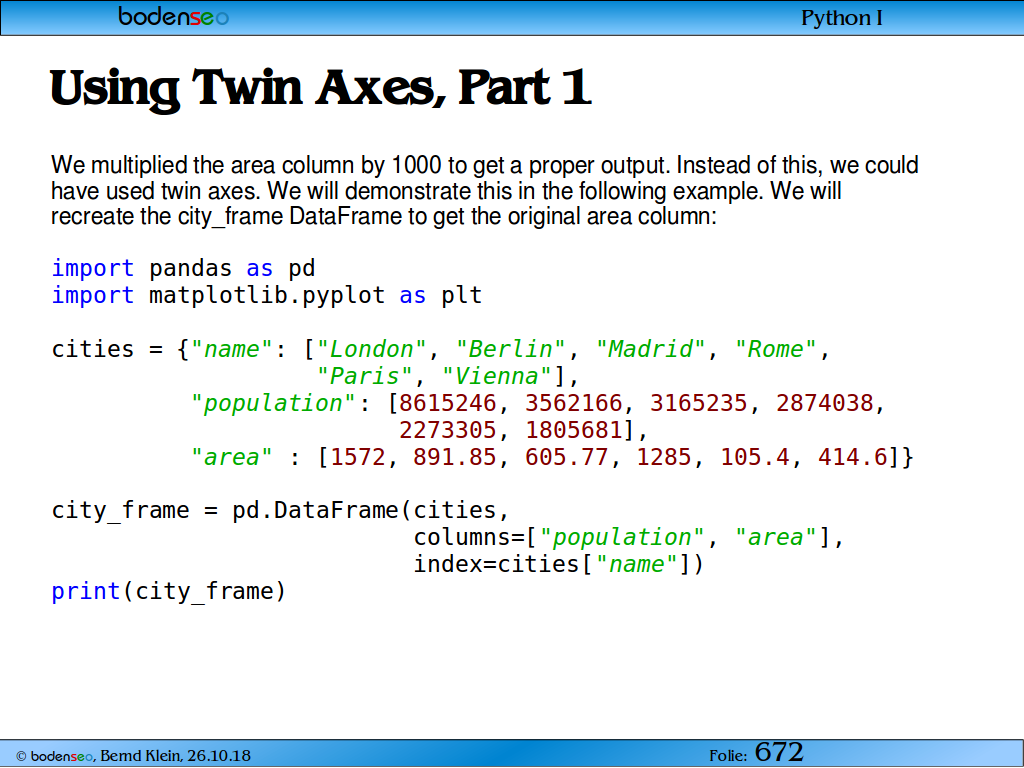This screenshot has width=1024, height=768.
Task: Click the population value 2273305
Action: 447,430
